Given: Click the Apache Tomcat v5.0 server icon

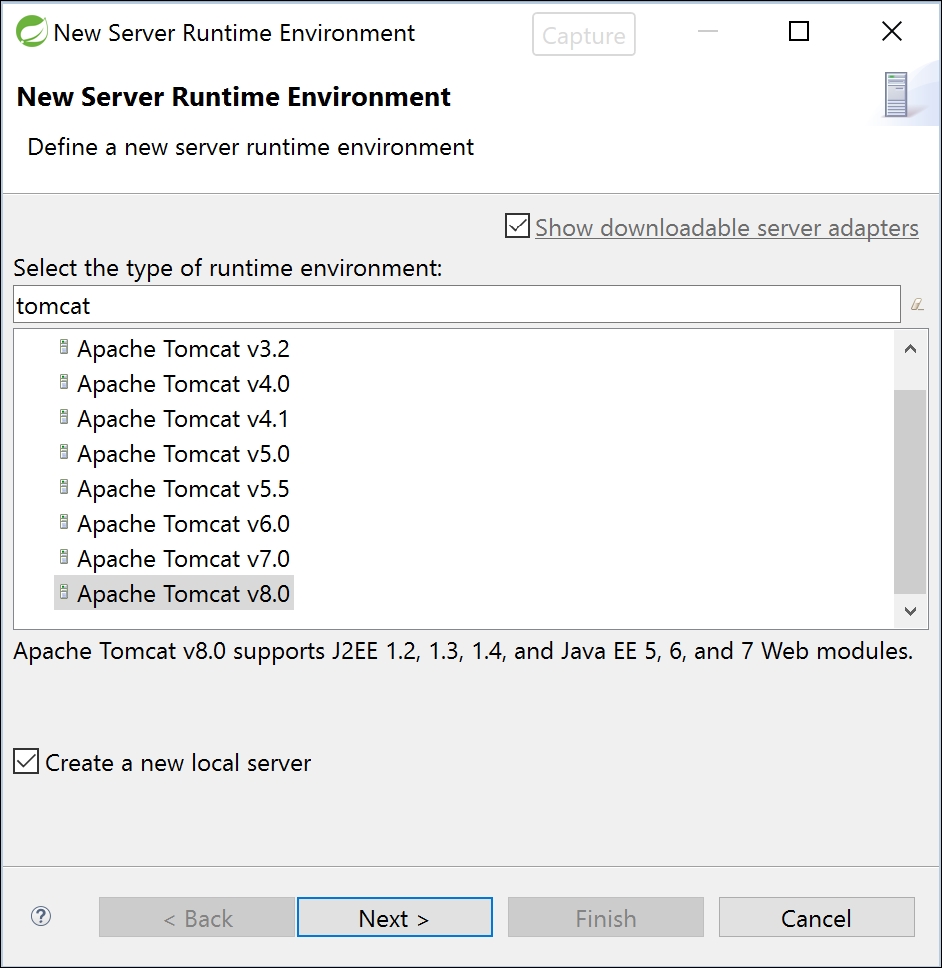Looking at the screenshot, I should (x=64, y=453).
